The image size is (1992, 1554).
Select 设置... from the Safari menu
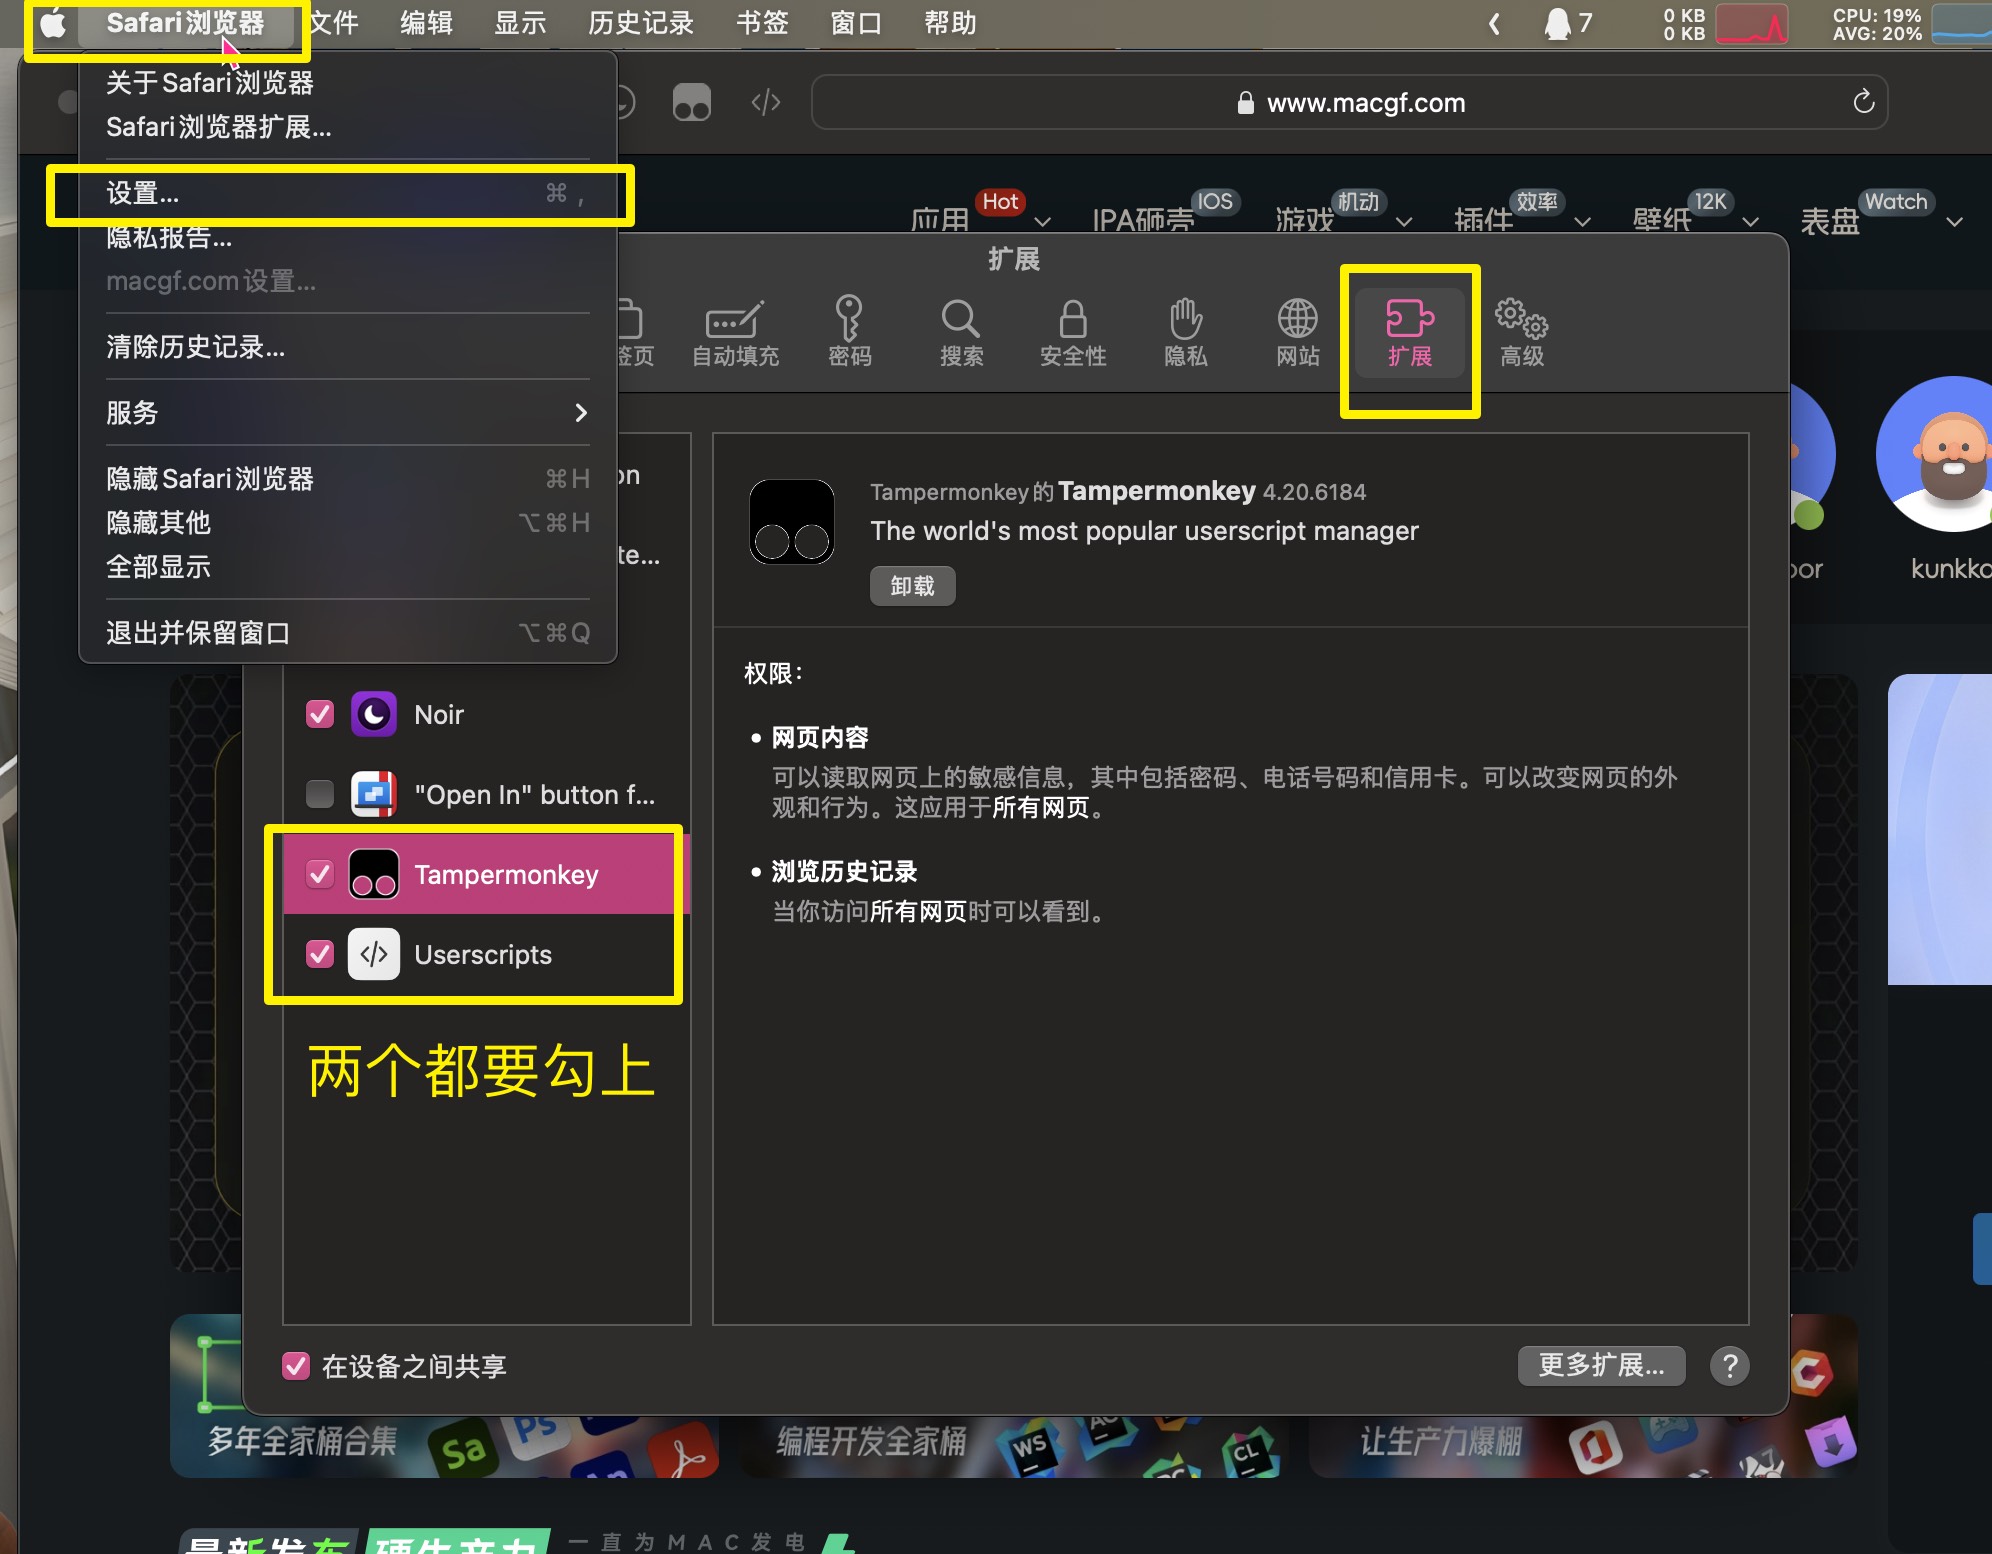click(x=143, y=193)
